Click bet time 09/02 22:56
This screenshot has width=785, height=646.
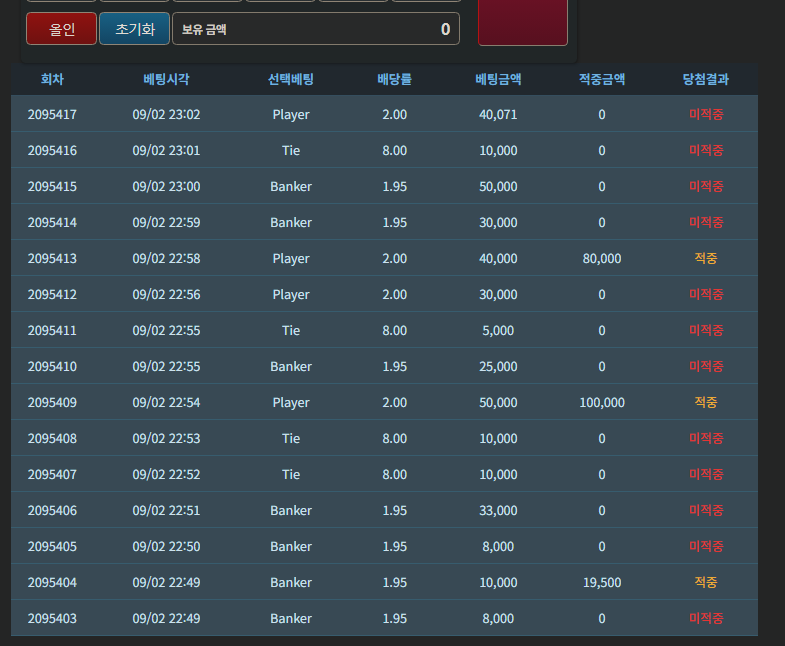[x=166, y=295]
